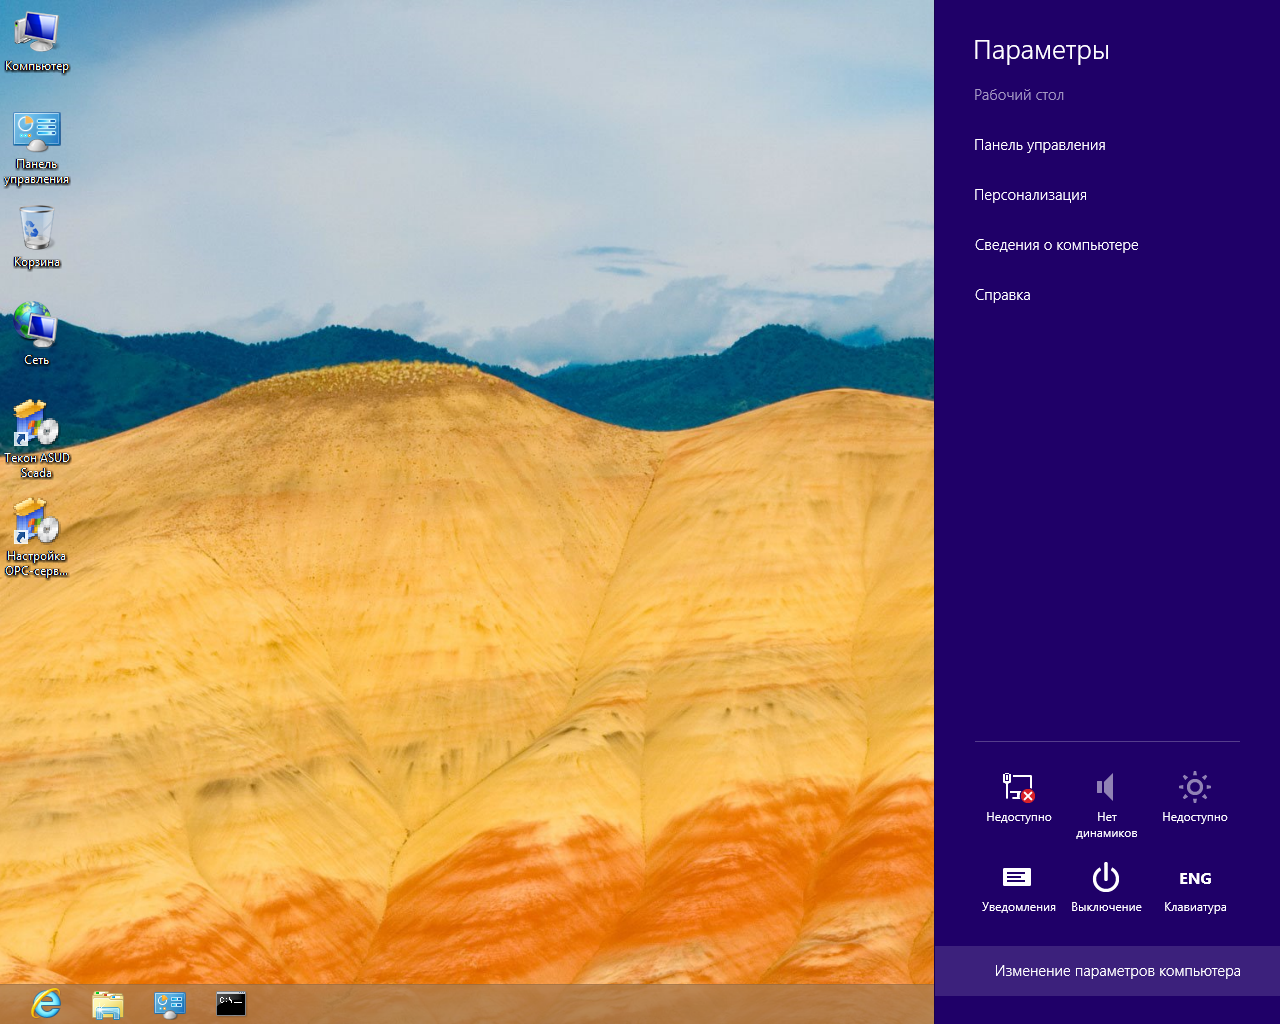The image size is (1280, 1024).
Task: Click the Корзина recycle bin icon
Action: click(x=37, y=230)
